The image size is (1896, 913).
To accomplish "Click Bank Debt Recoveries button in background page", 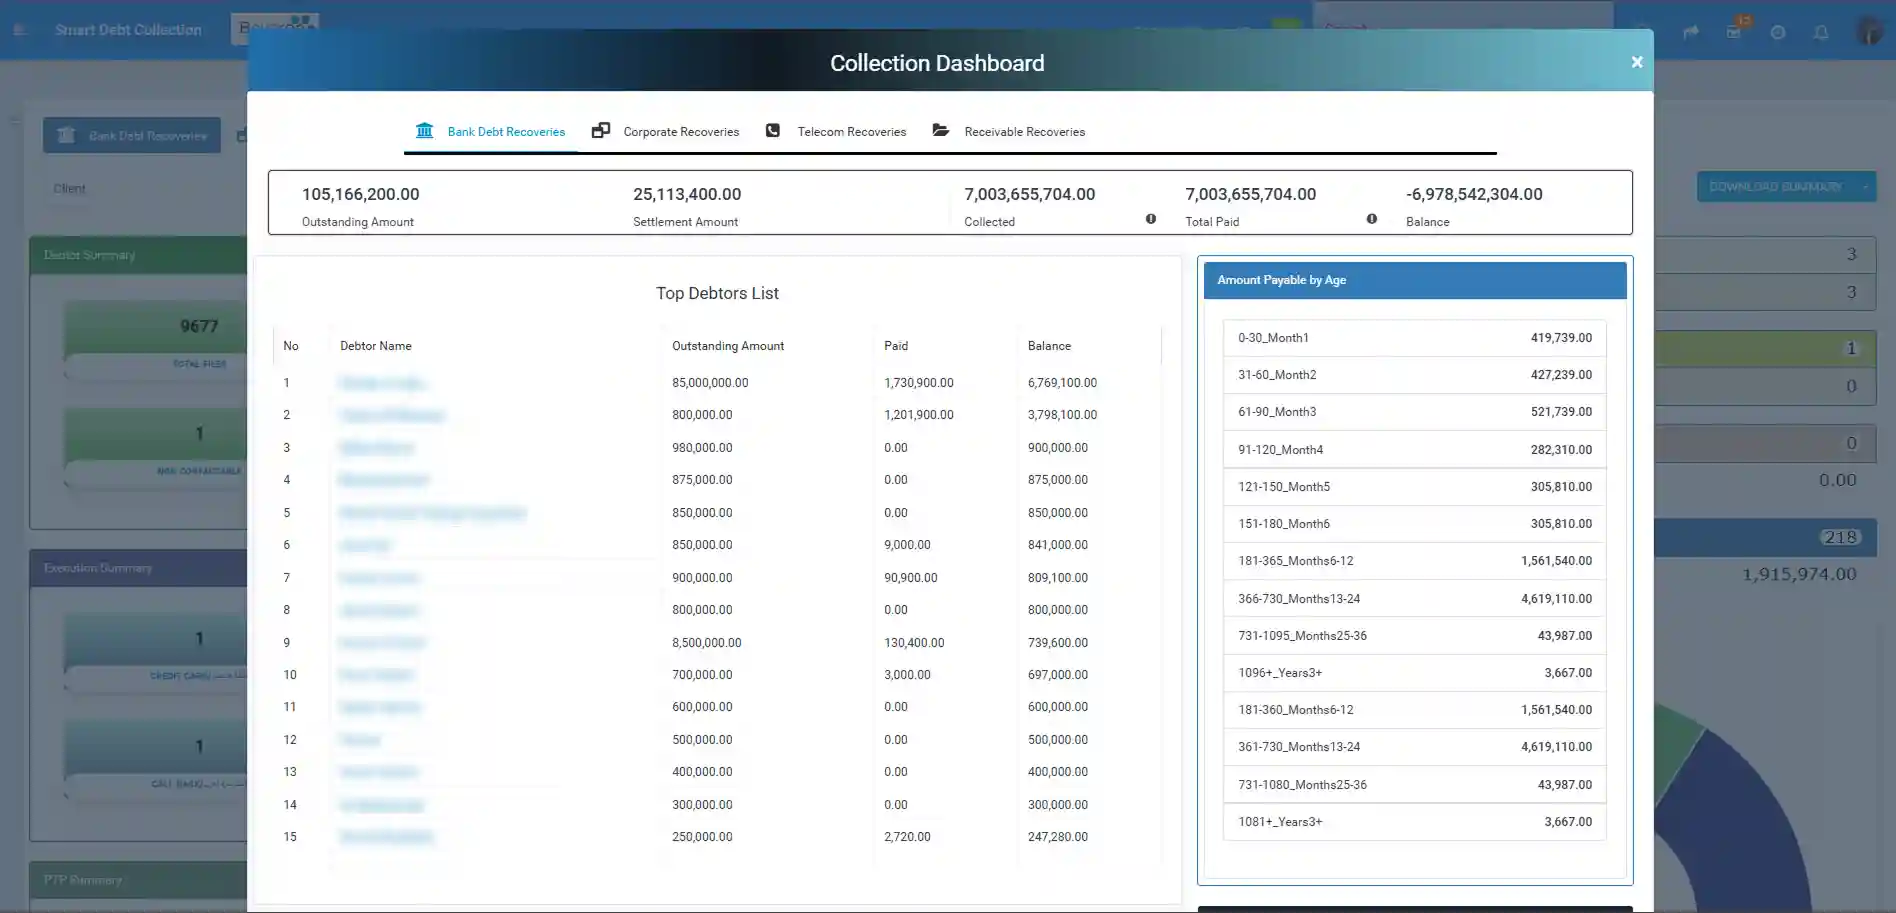I will click(132, 136).
